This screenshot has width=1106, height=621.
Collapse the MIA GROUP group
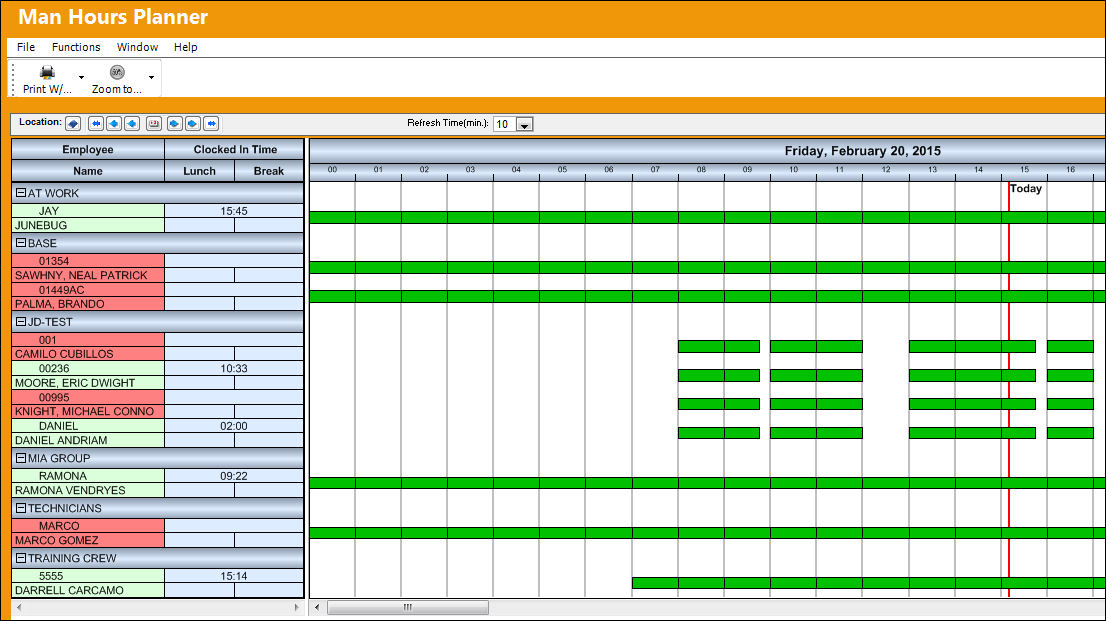[x=21, y=458]
